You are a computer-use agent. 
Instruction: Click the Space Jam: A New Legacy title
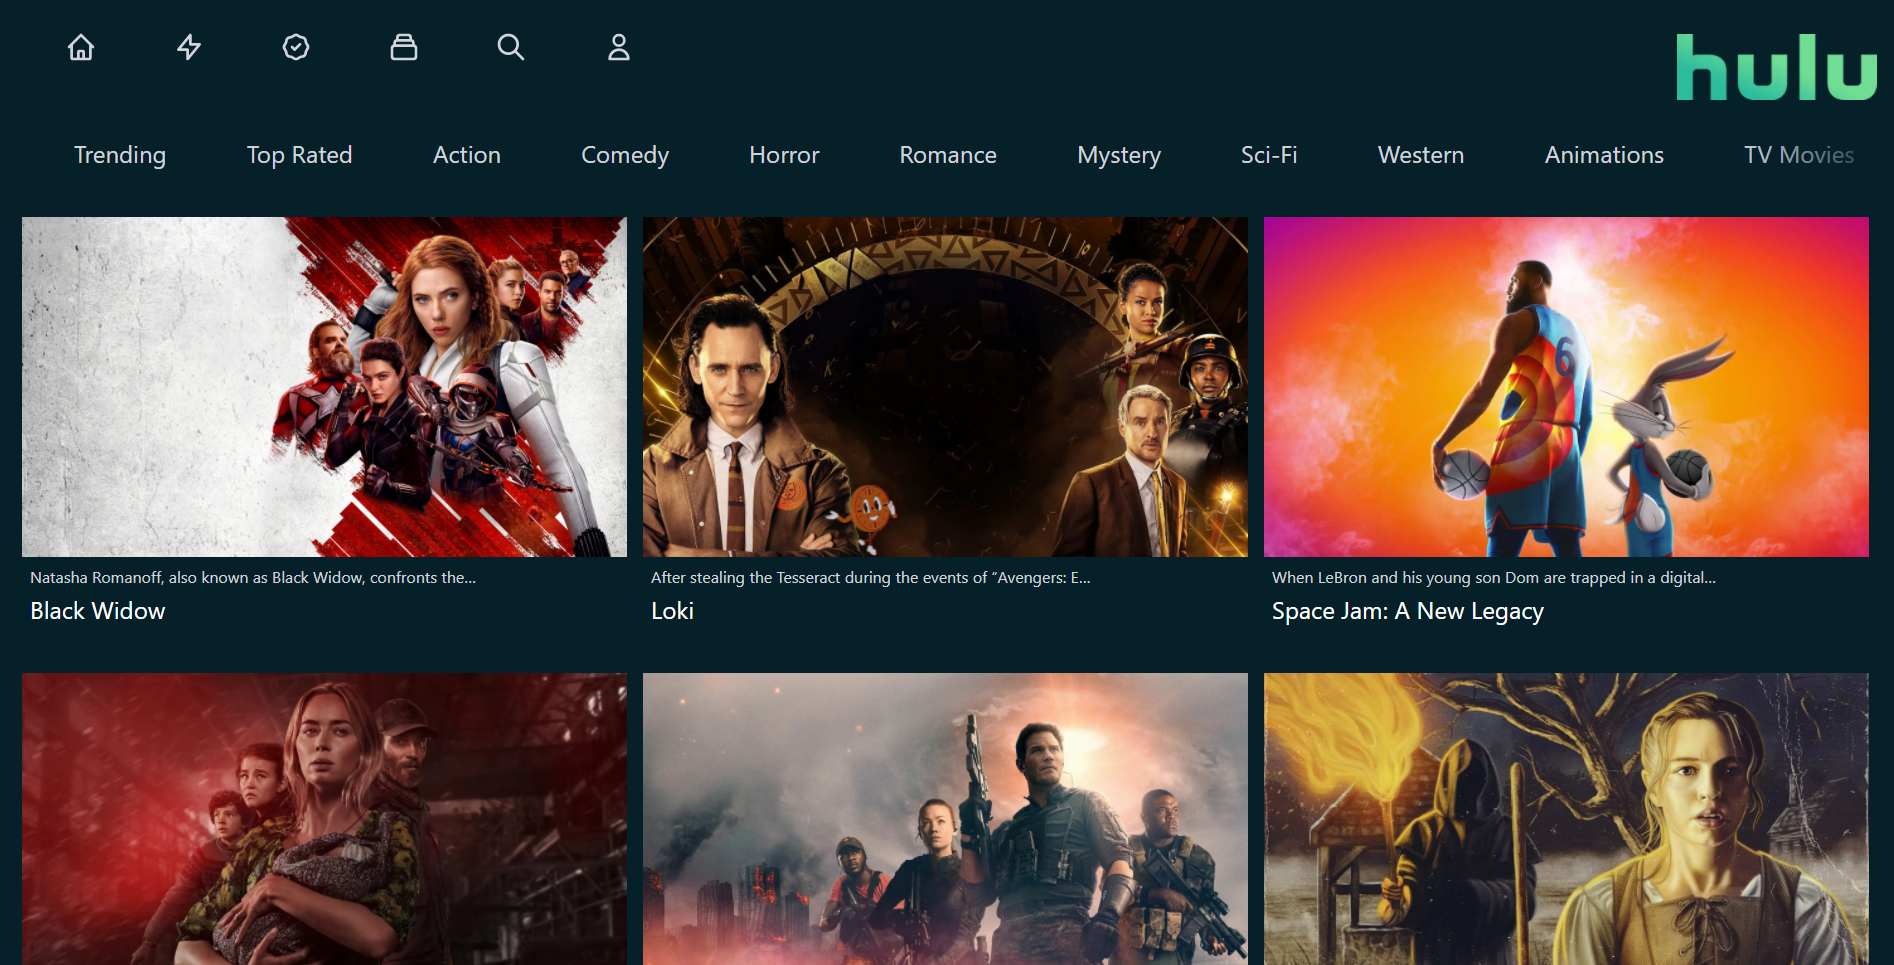pos(1408,611)
